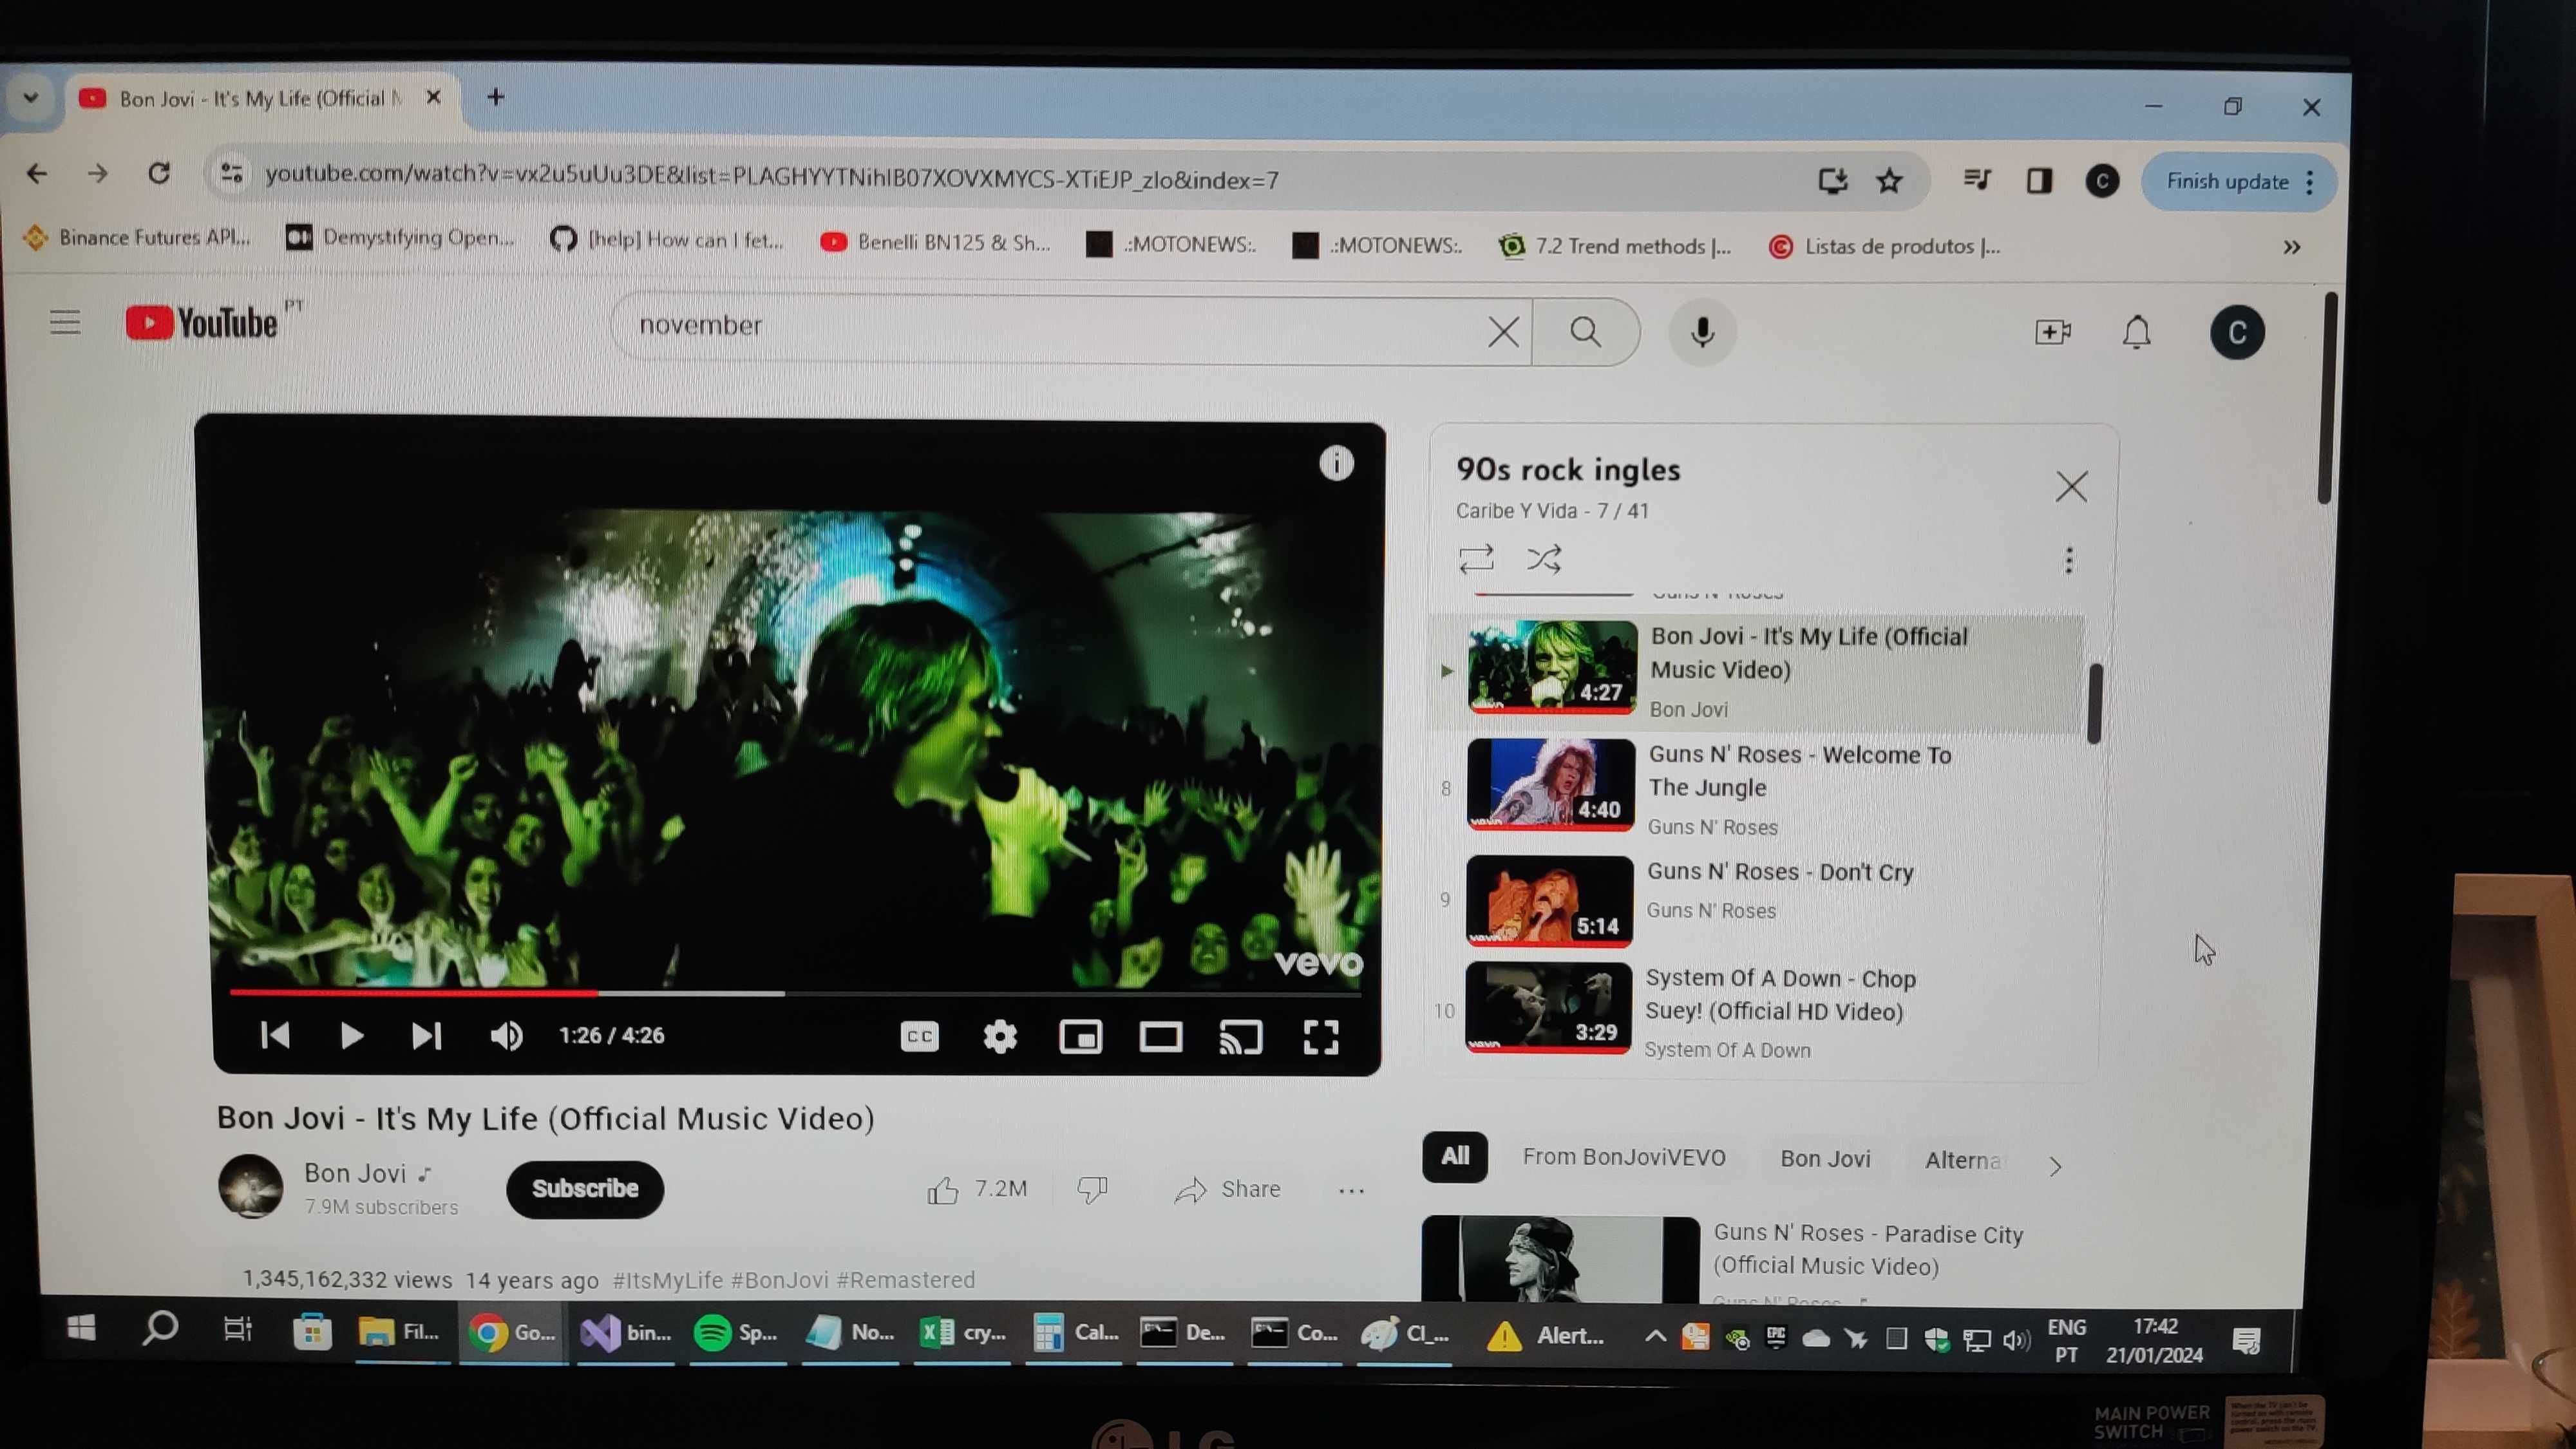Select the Alternative filter chip
This screenshot has width=2576, height=1449.
click(x=1962, y=1160)
